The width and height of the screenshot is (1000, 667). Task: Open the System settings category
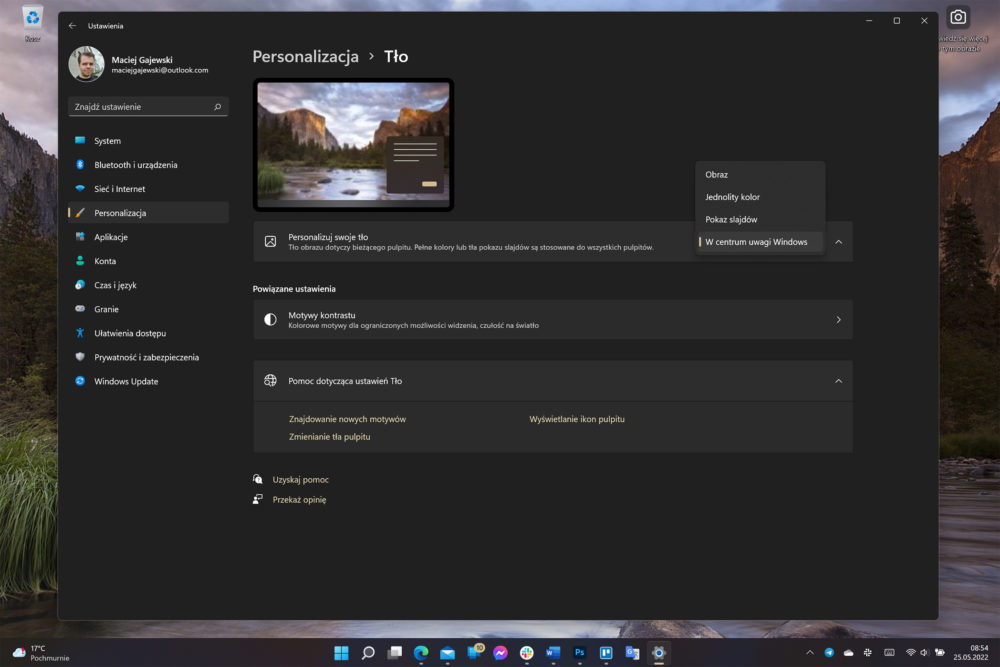point(148,141)
